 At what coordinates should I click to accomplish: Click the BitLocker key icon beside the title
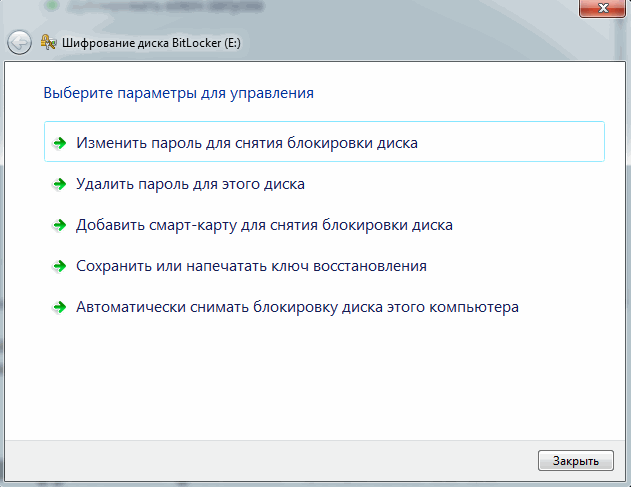click(48, 43)
